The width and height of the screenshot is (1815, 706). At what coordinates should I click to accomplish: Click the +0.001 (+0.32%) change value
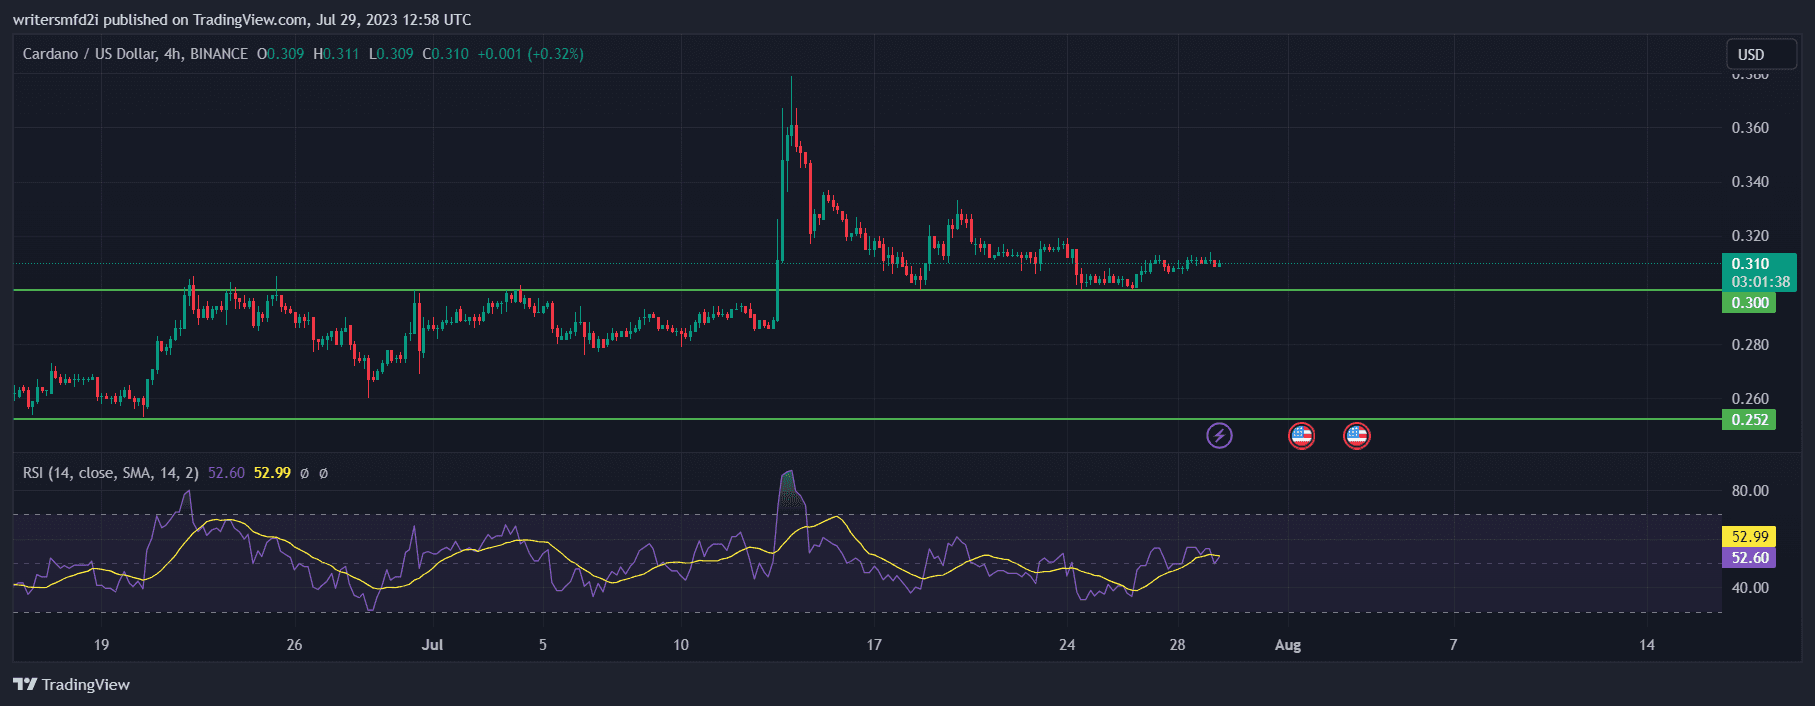click(x=530, y=54)
